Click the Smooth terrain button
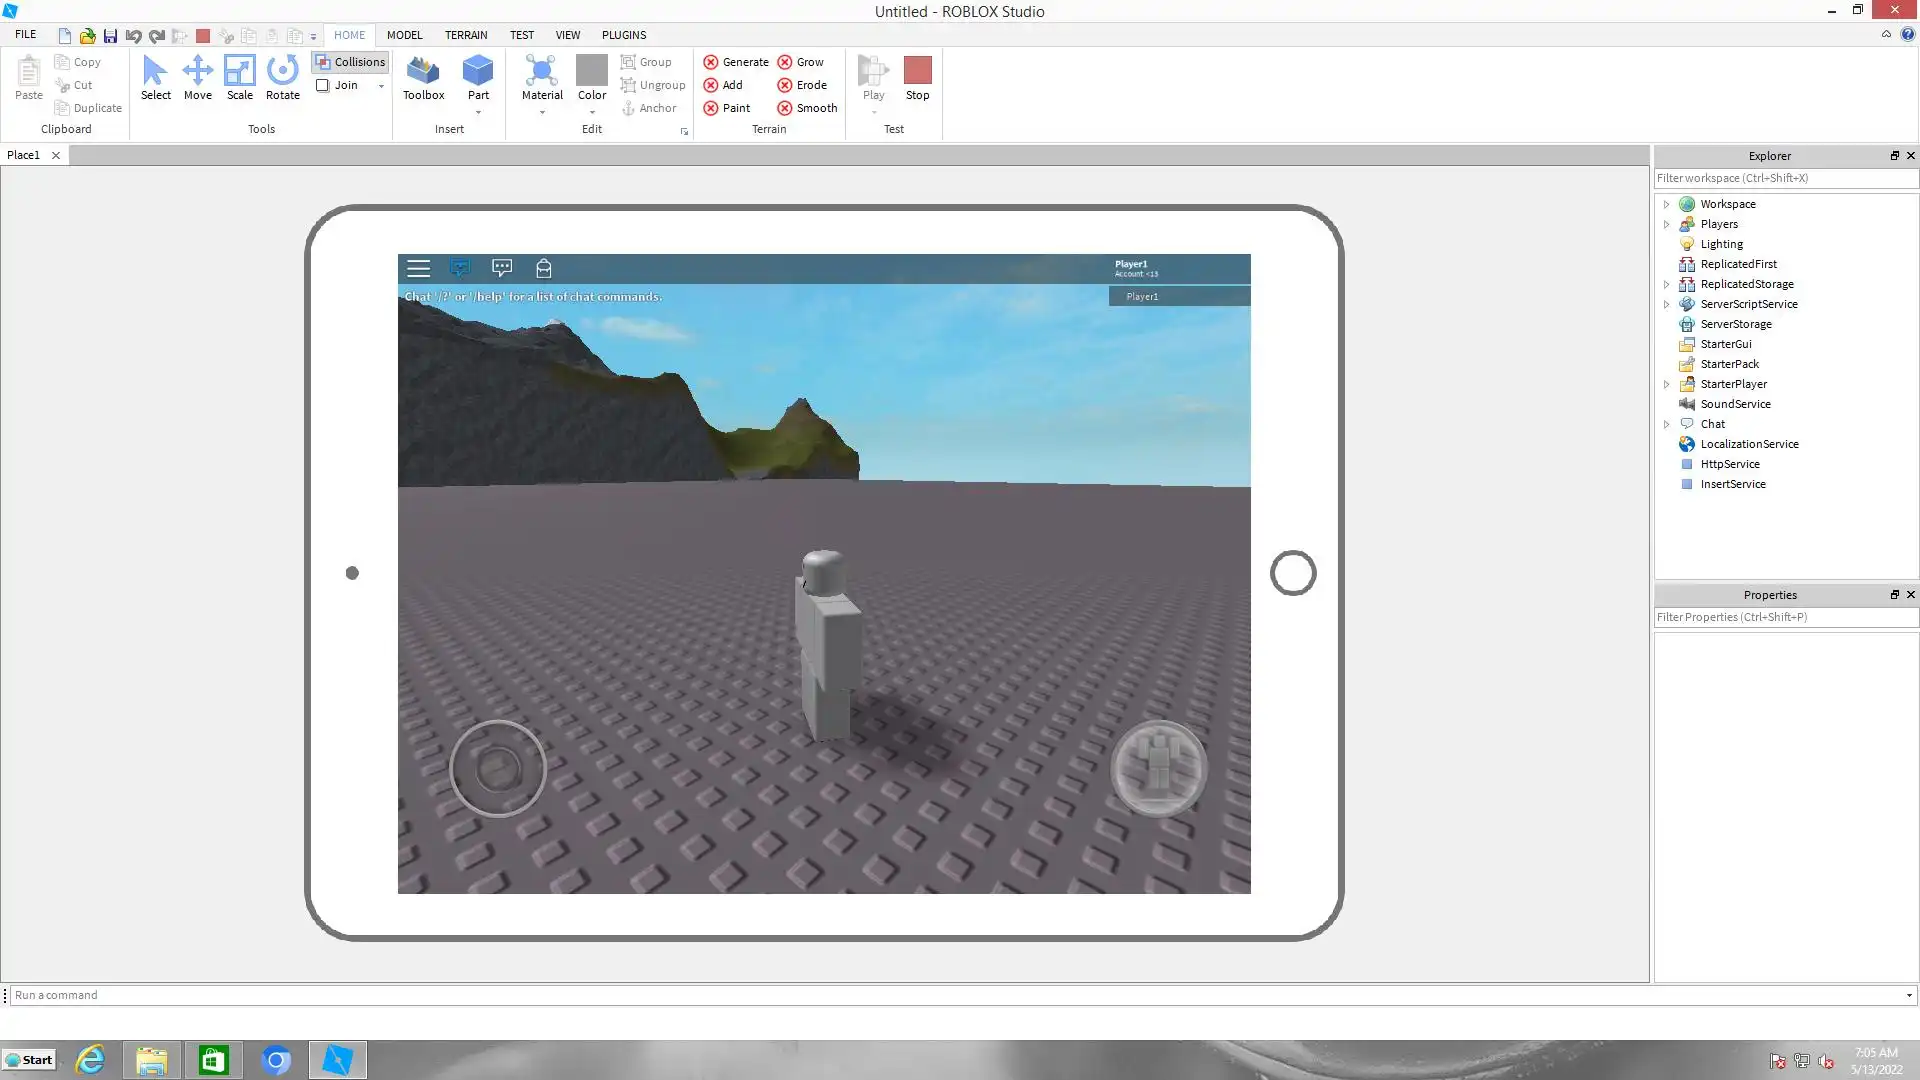This screenshot has height=1080, width=1920. [x=807, y=108]
